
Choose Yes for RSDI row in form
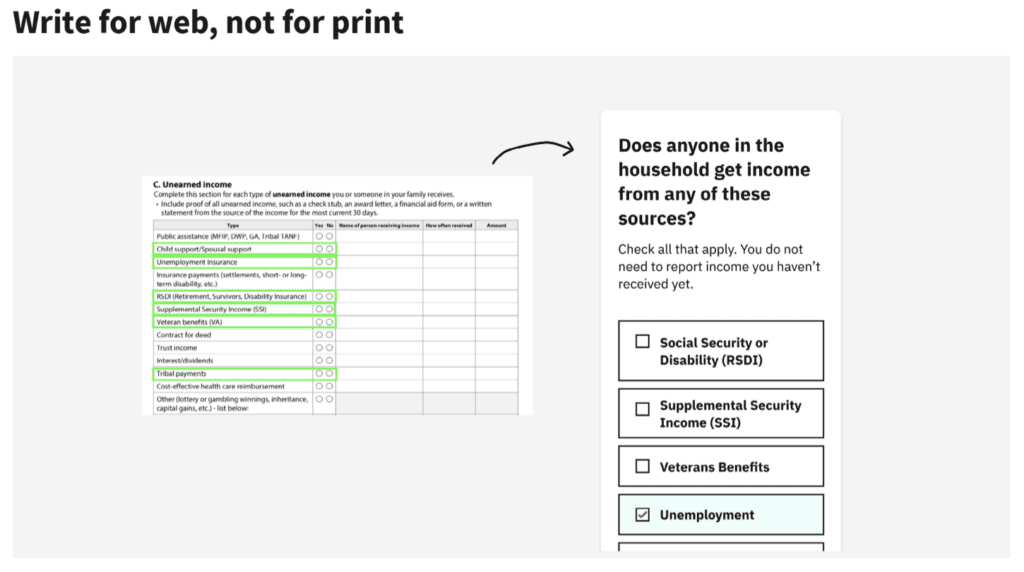319,296
